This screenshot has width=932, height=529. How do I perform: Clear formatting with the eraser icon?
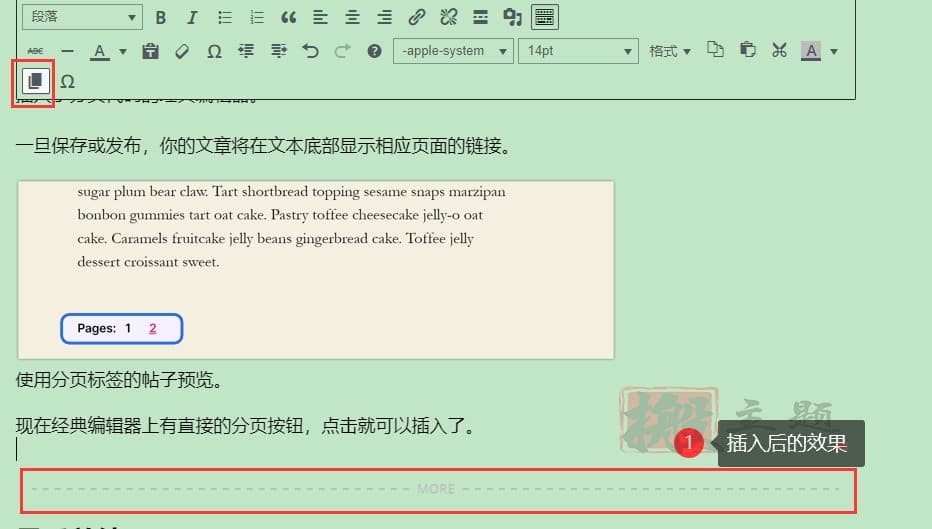coord(182,51)
